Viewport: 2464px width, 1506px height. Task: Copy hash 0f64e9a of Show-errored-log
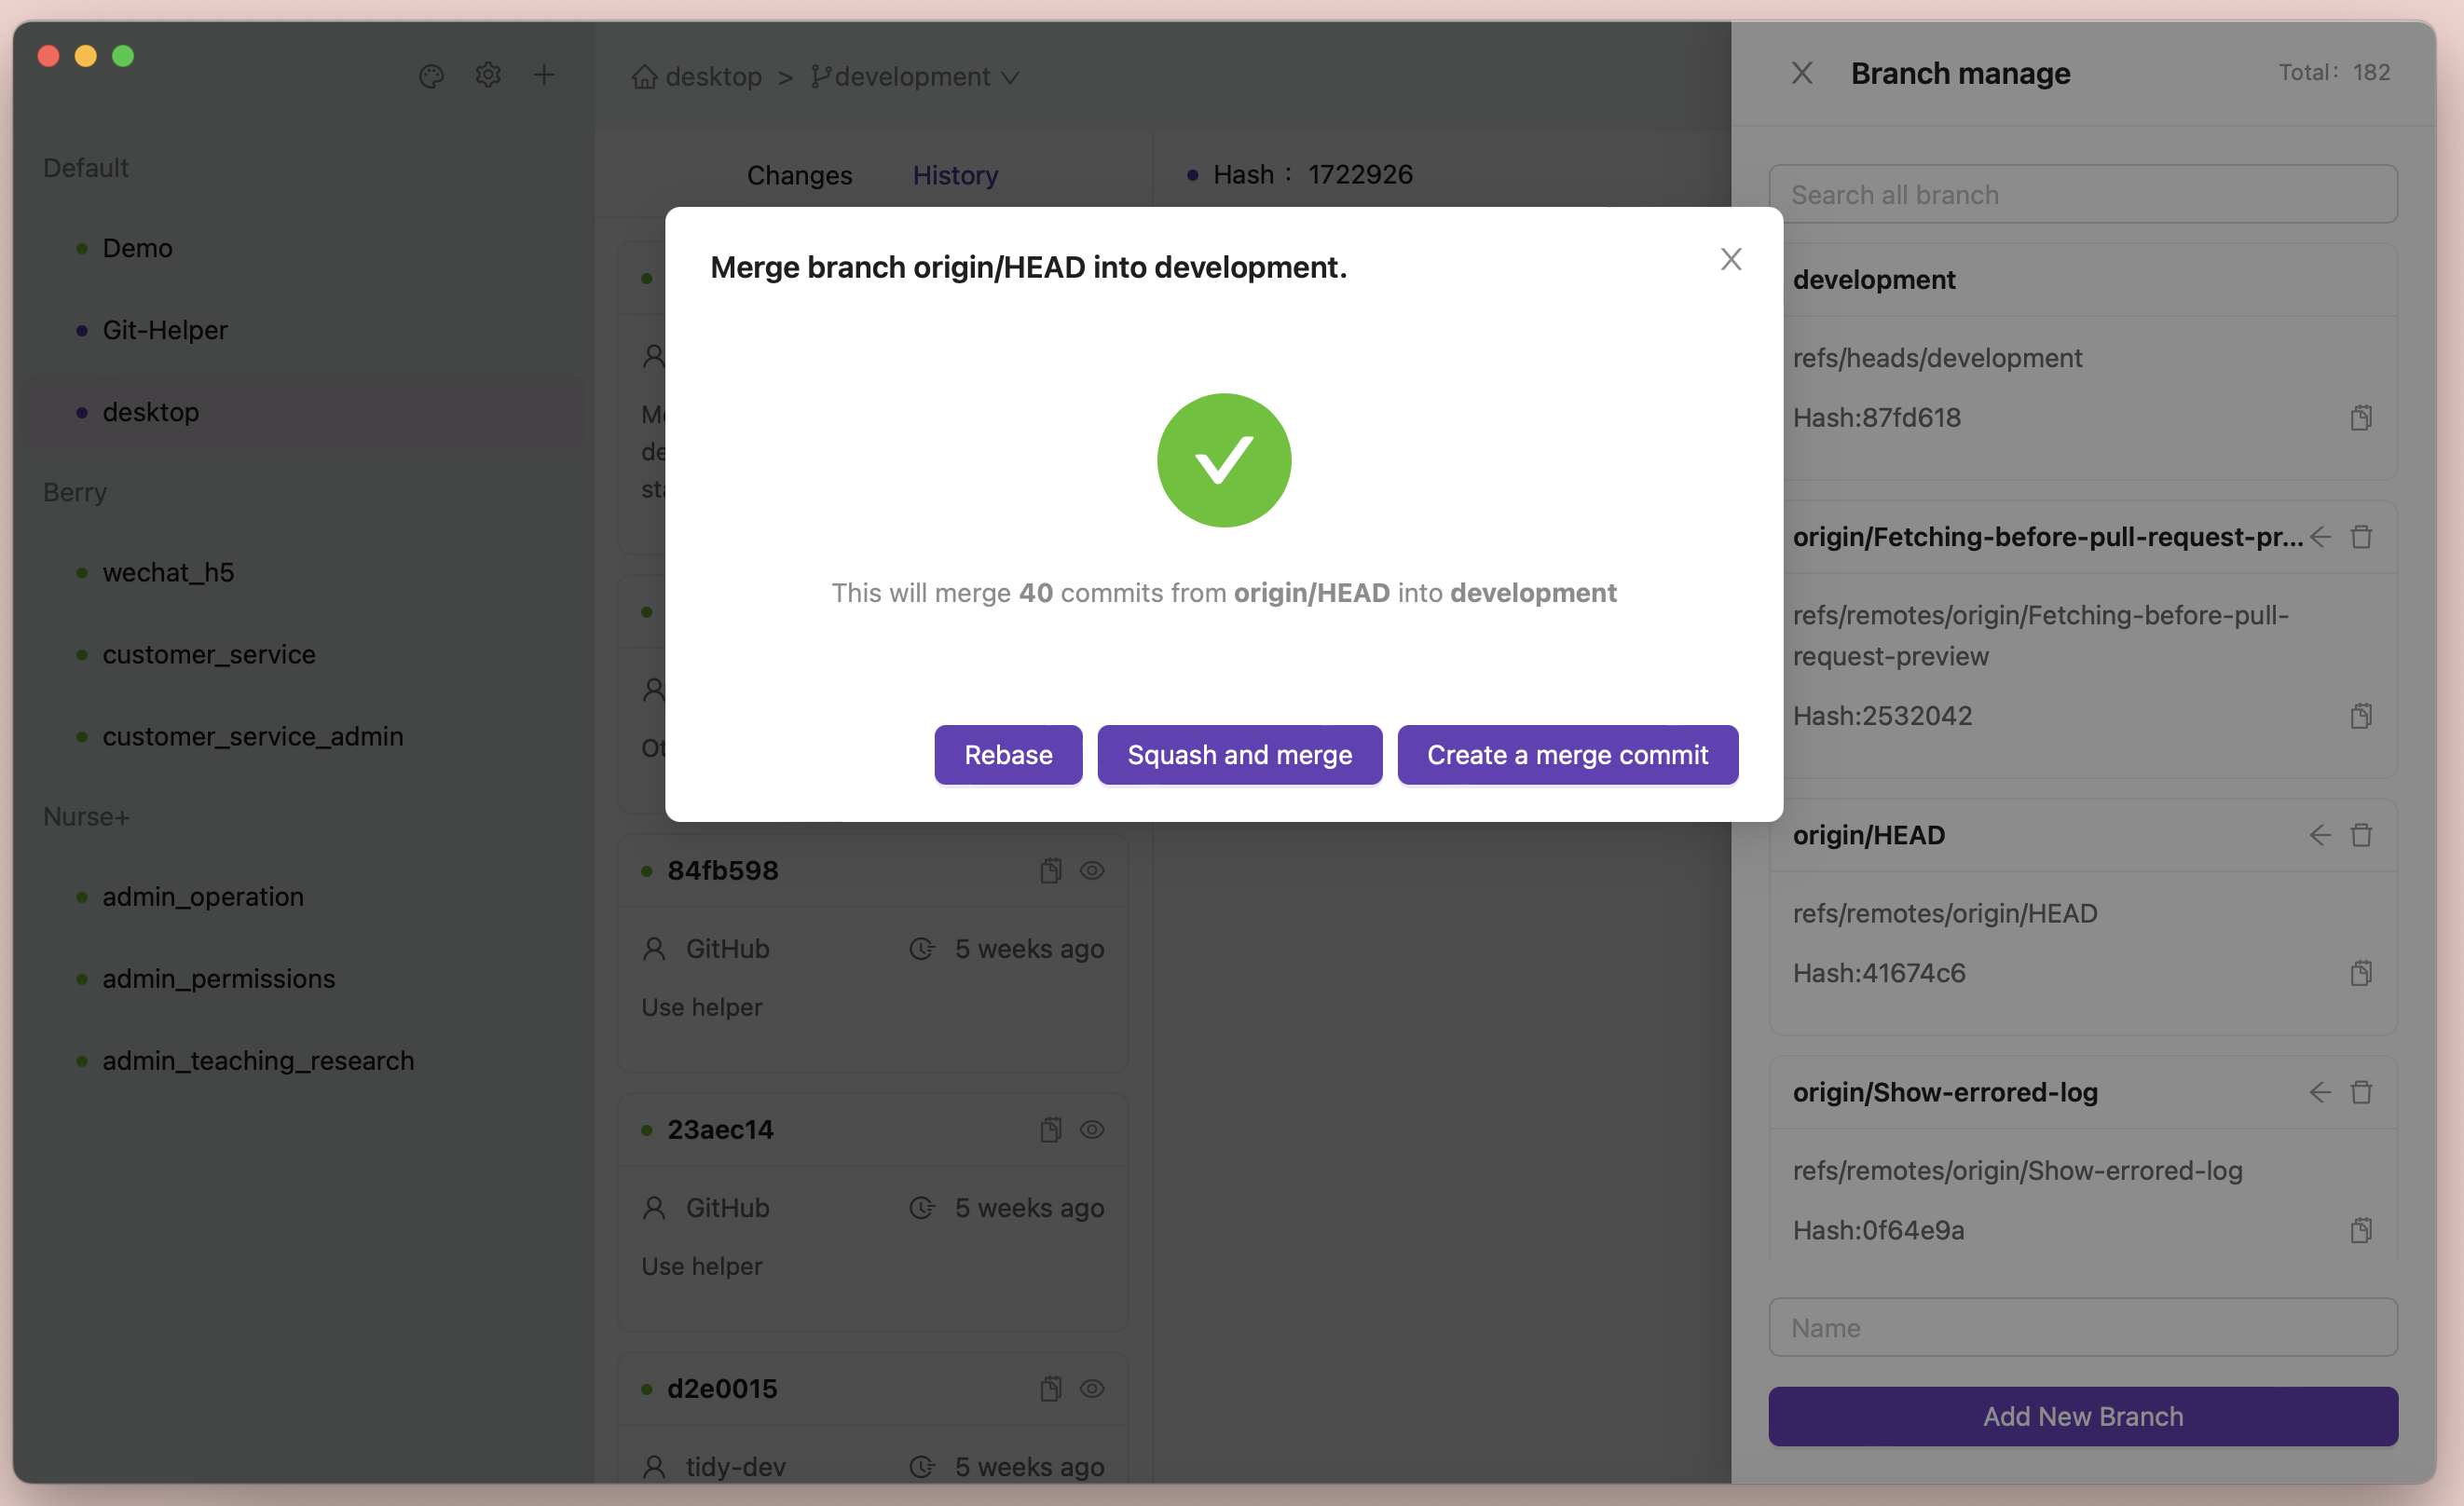tap(2361, 1230)
